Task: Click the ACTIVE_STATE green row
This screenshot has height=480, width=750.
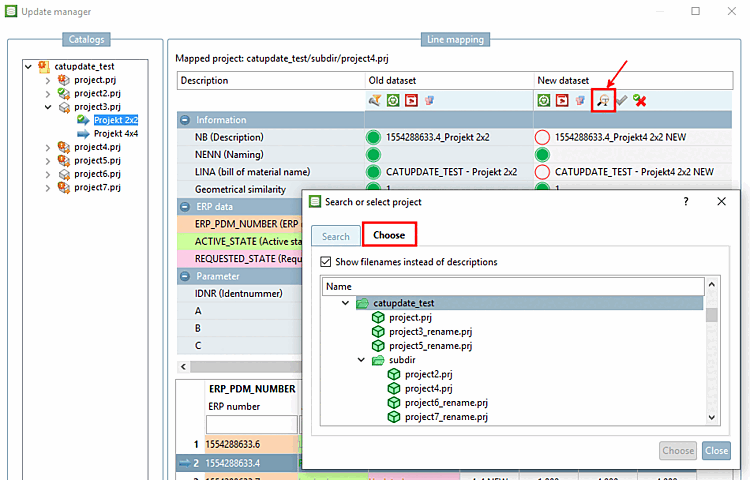Action: [240, 241]
